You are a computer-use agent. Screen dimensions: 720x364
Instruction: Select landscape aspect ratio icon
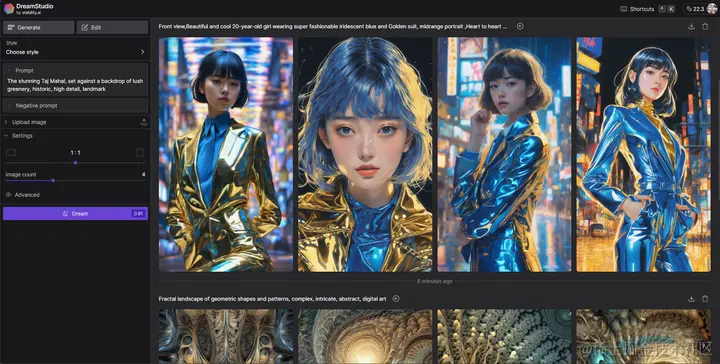coord(11,152)
